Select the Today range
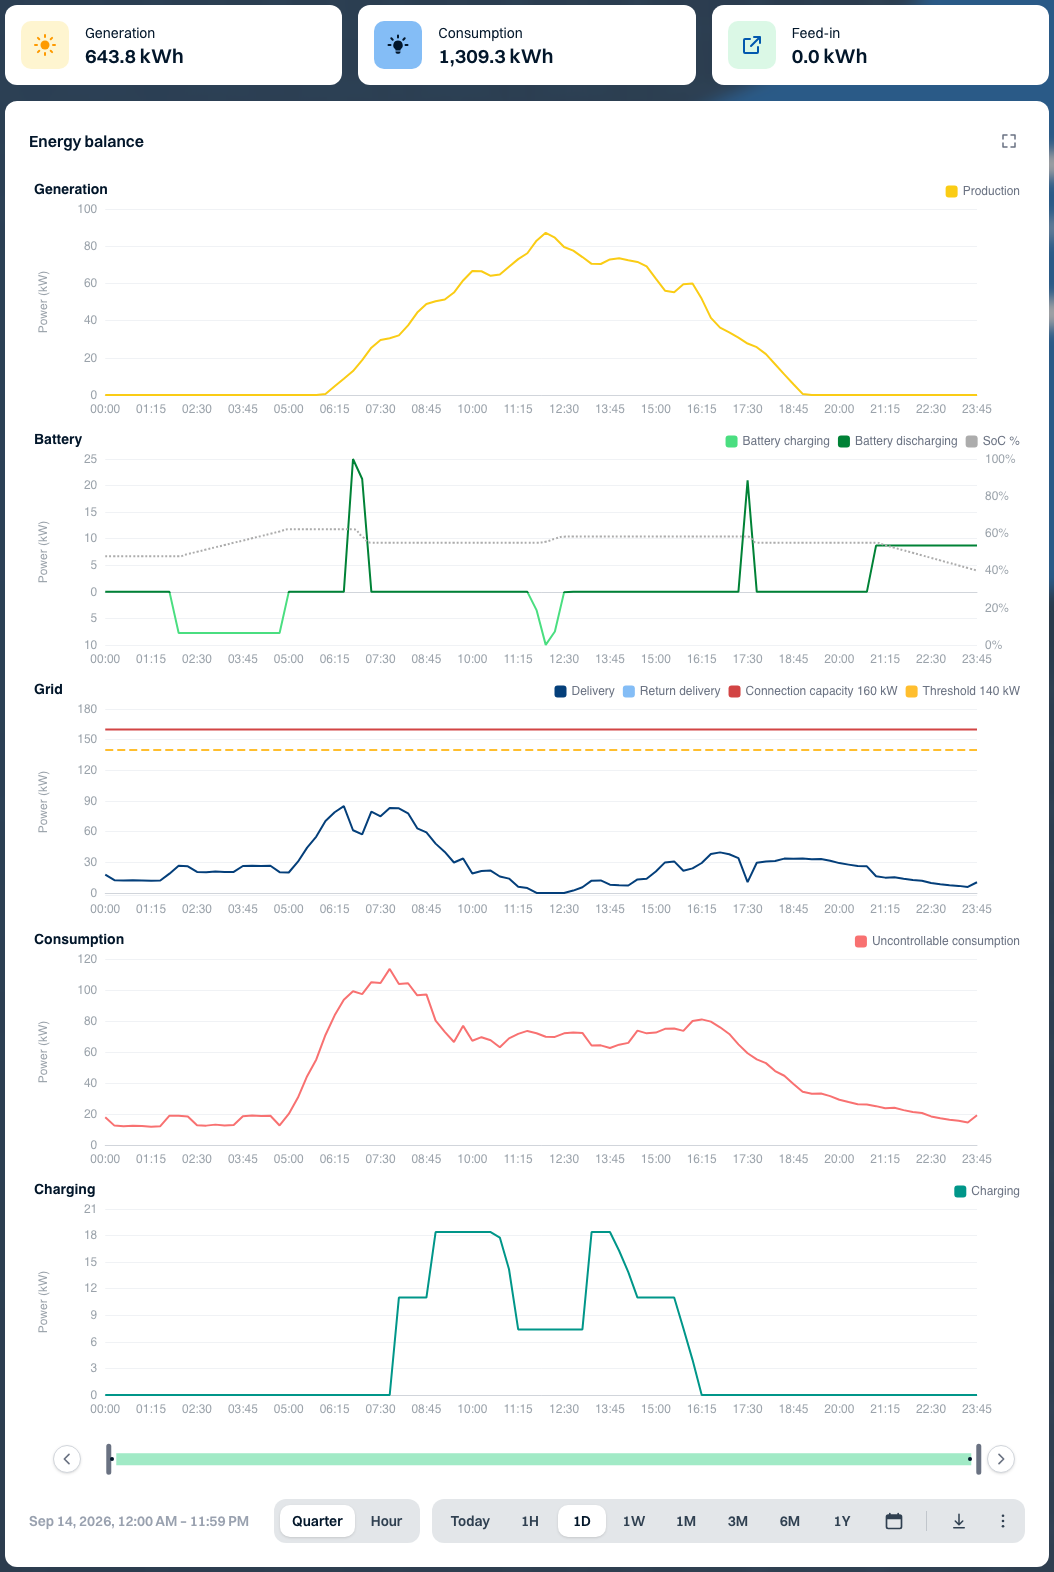The image size is (1054, 1572). coord(470,1521)
